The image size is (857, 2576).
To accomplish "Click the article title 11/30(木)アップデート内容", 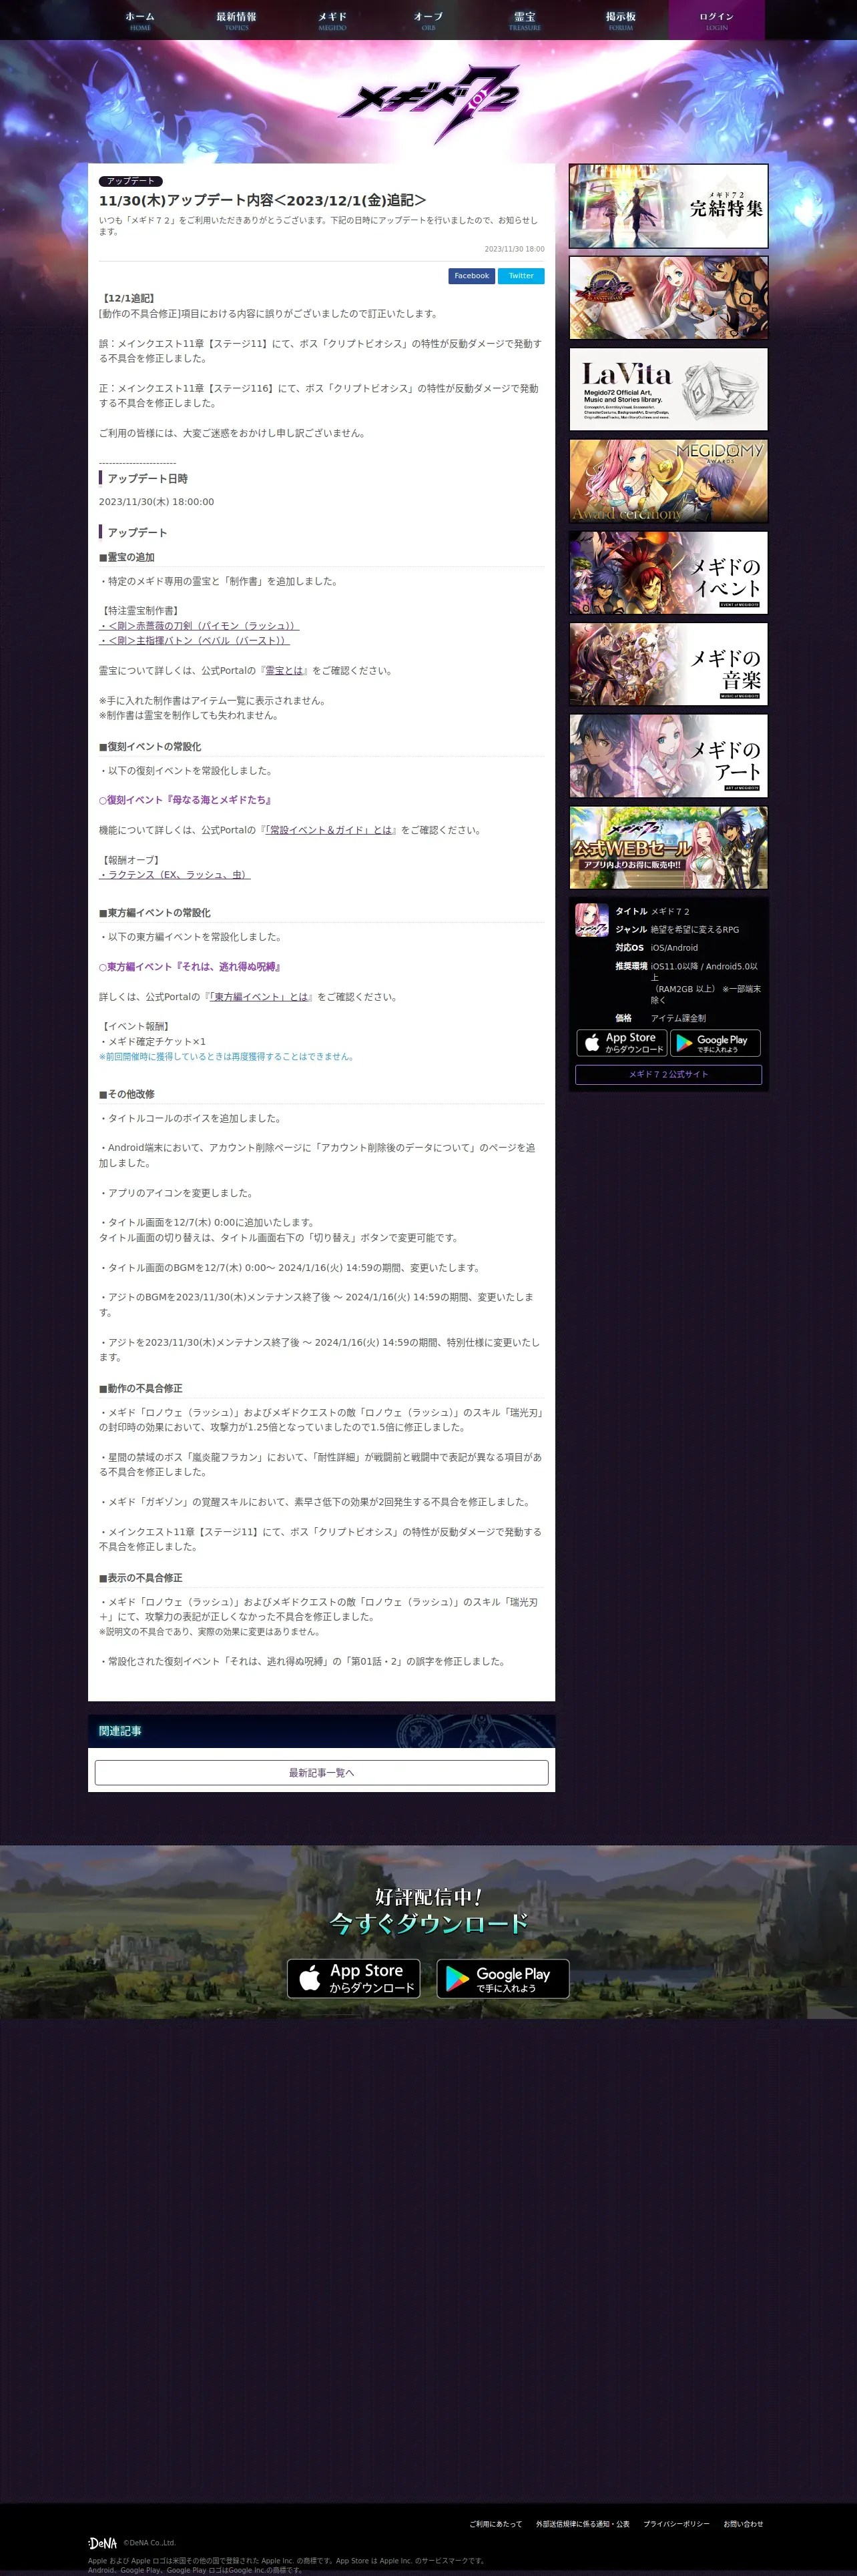I will pyautogui.click(x=262, y=200).
